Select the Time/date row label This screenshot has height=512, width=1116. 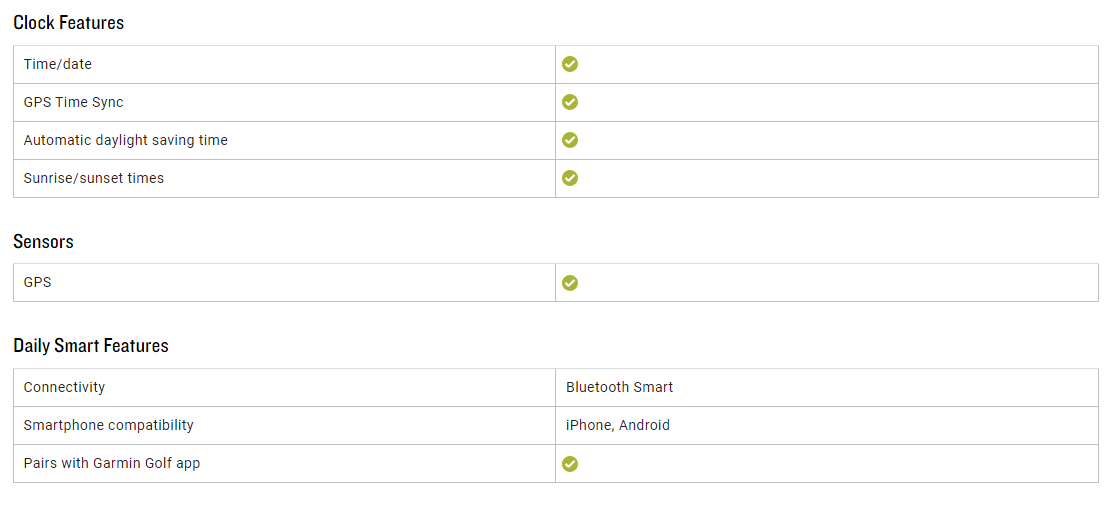tap(58, 64)
